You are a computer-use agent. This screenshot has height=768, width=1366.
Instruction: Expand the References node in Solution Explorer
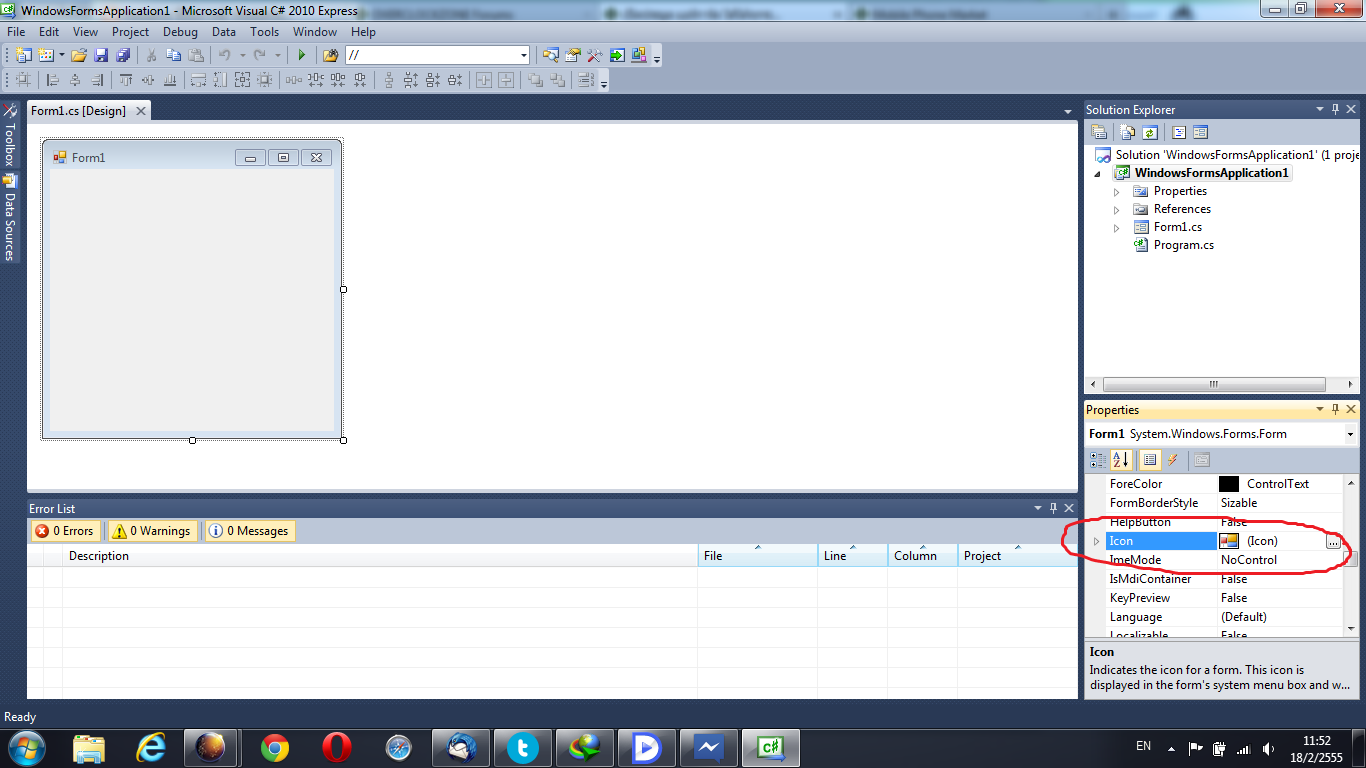pos(1117,209)
